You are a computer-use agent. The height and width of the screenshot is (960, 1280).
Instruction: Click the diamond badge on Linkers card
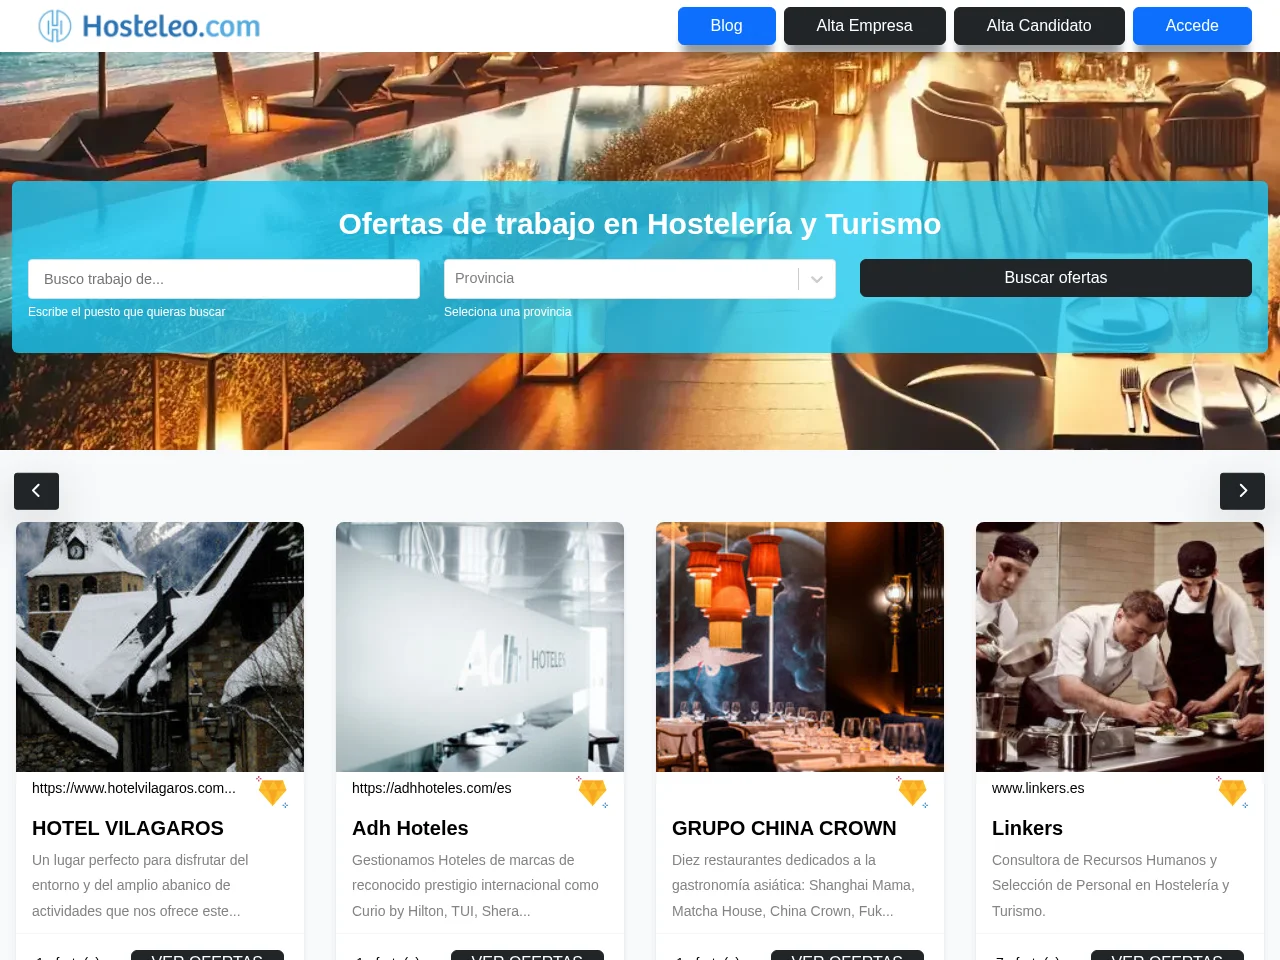tap(1232, 792)
